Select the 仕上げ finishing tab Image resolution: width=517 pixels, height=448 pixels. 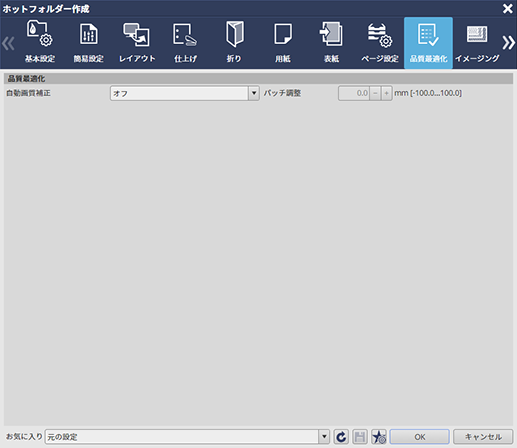point(185,43)
